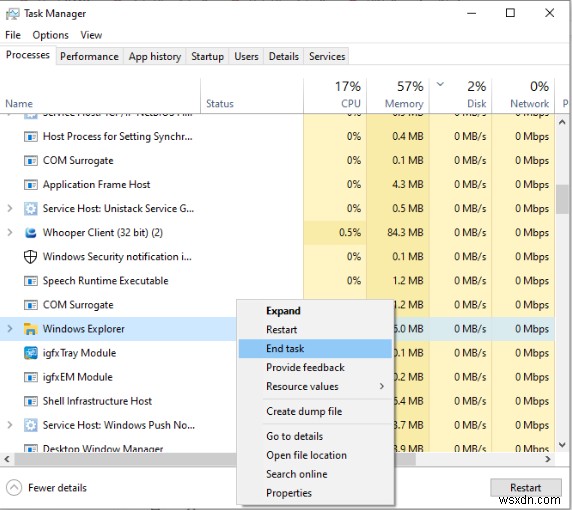Click the sort indicator chevron beside Memory
Image resolution: width=572 pixels, height=510 pixels.
tap(440, 85)
